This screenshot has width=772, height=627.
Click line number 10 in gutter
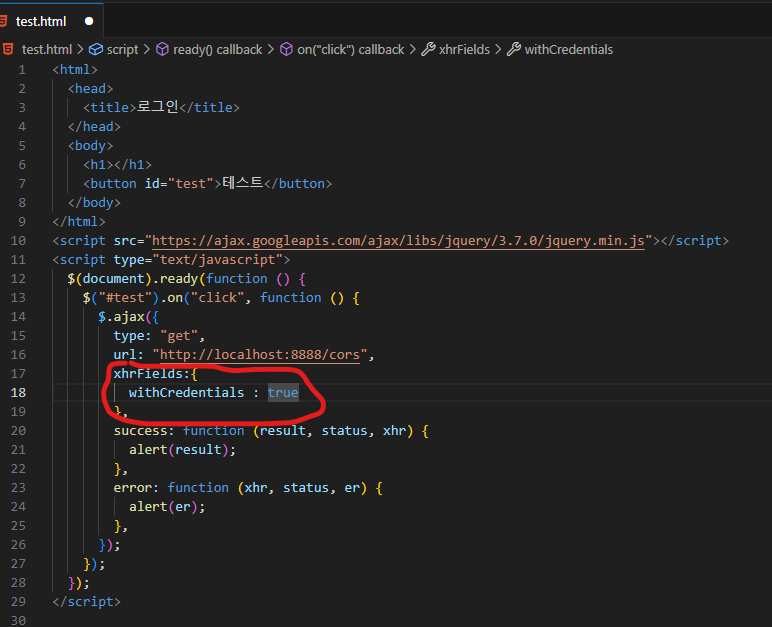click(x=18, y=241)
